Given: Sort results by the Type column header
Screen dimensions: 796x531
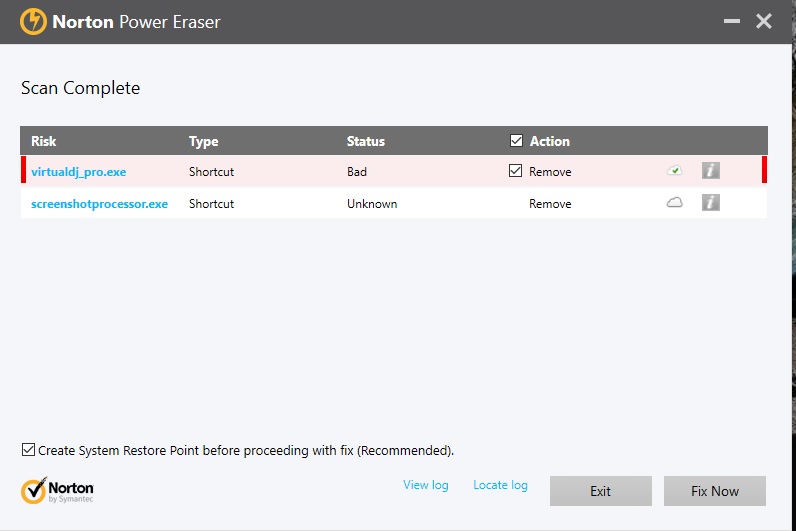Looking at the screenshot, I should (203, 141).
